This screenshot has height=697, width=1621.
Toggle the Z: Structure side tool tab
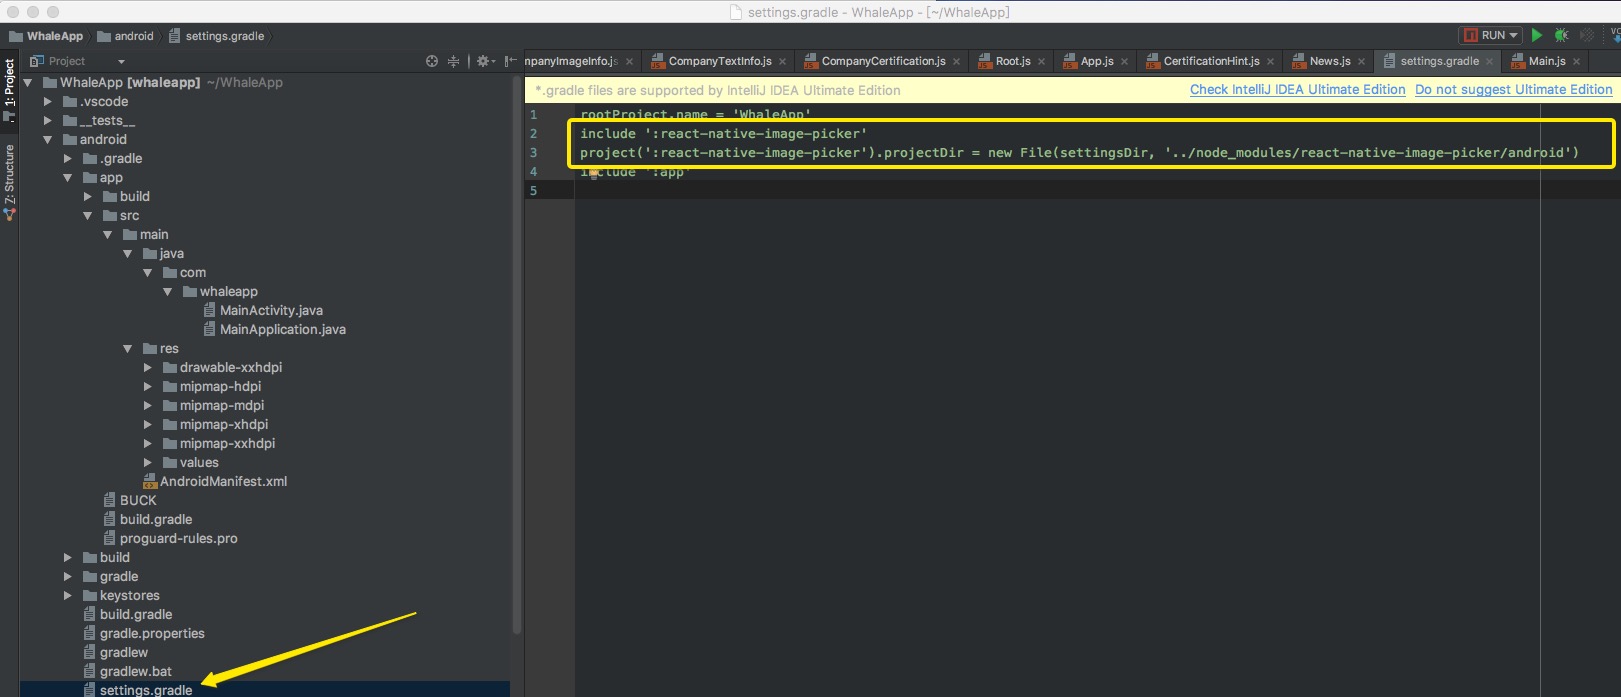click(9, 182)
